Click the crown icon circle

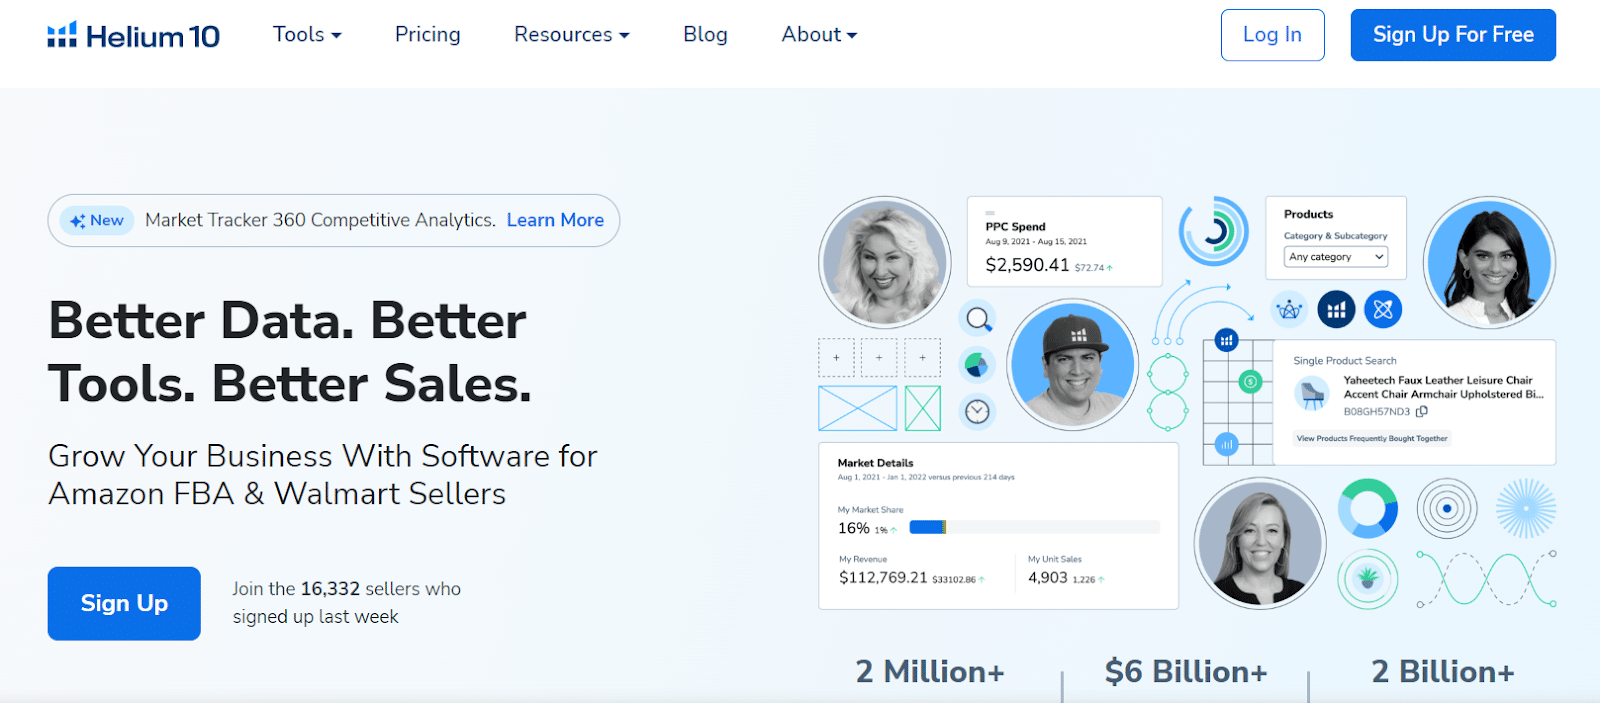[x=1289, y=310]
